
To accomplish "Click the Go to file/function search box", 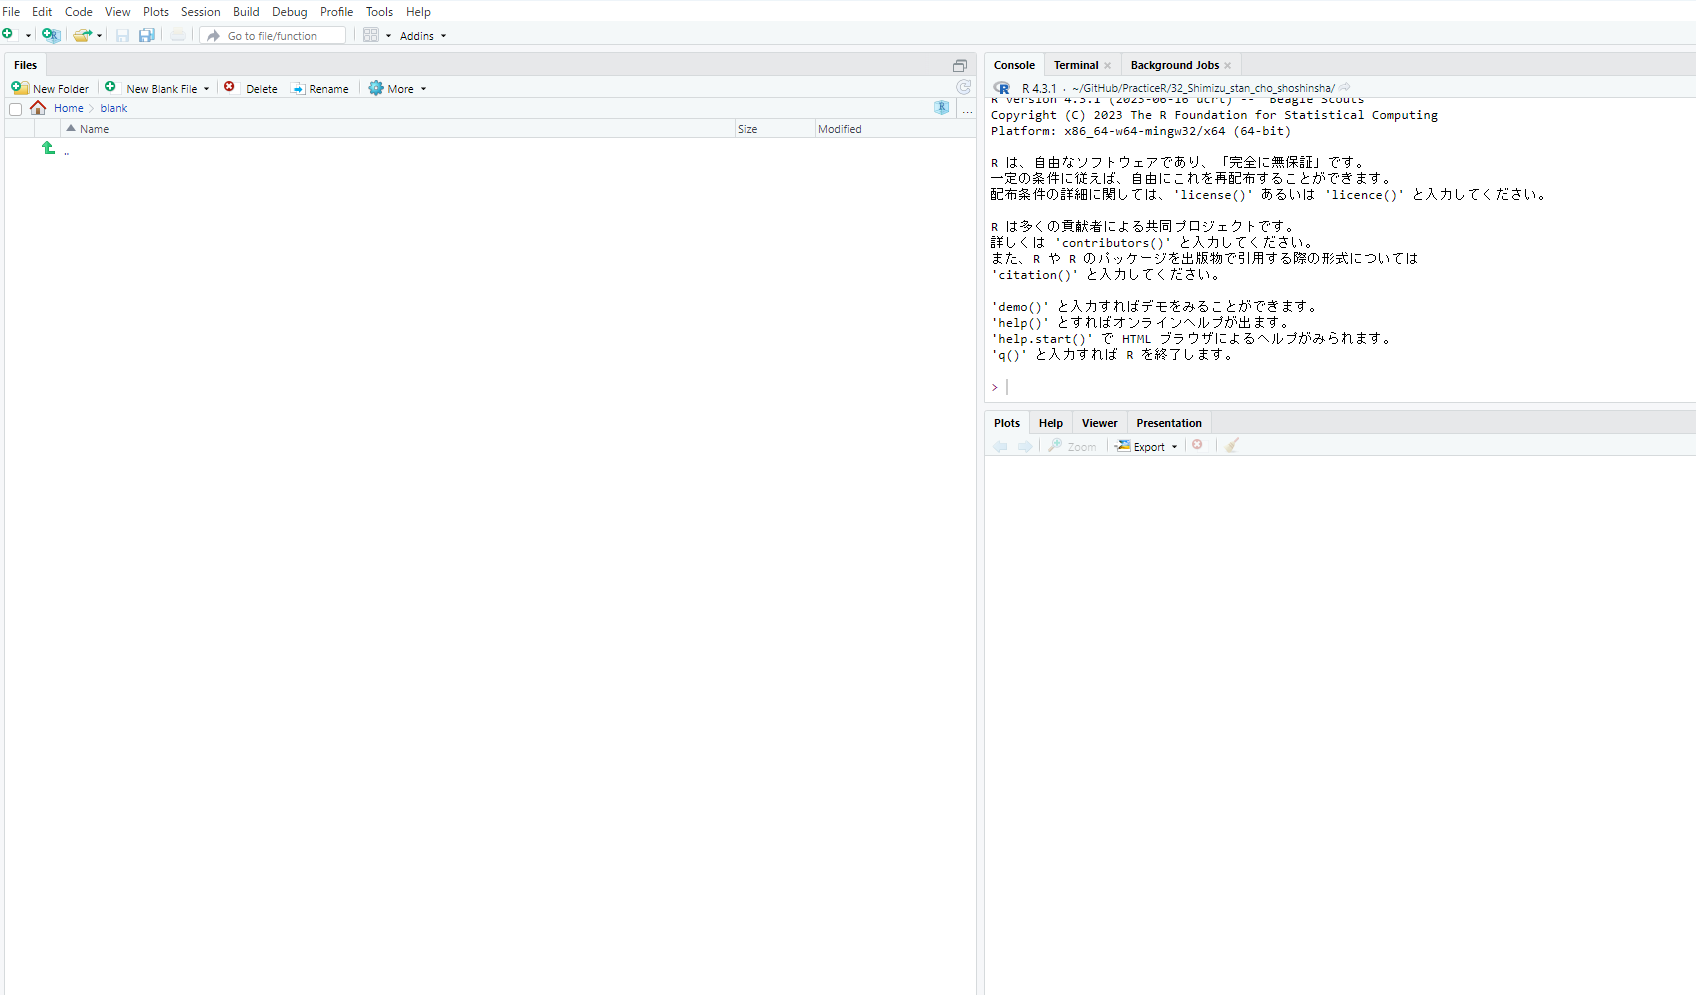I will (272, 35).
